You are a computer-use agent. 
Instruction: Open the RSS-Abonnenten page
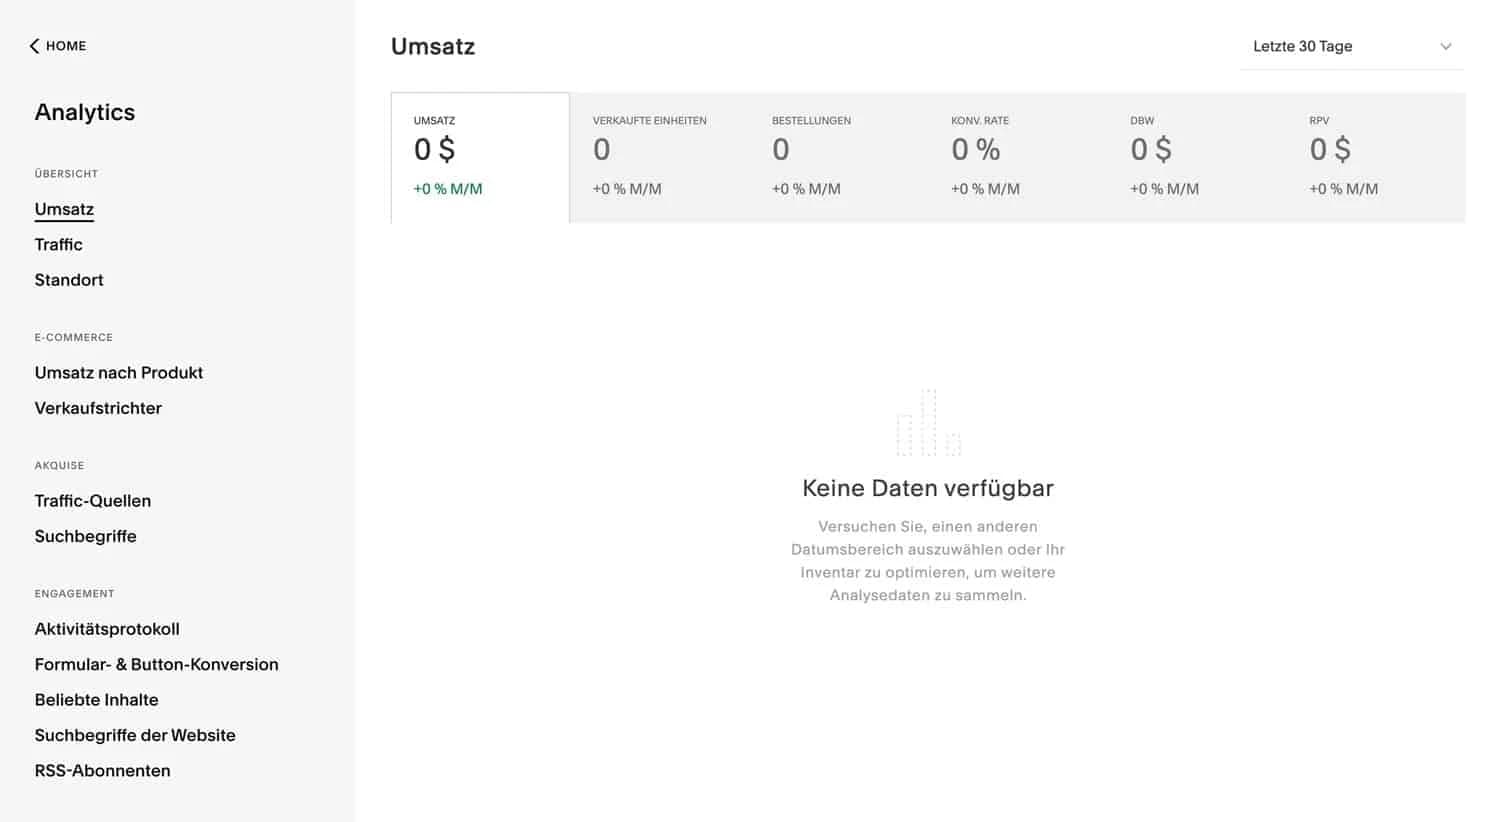click(102, 770)
